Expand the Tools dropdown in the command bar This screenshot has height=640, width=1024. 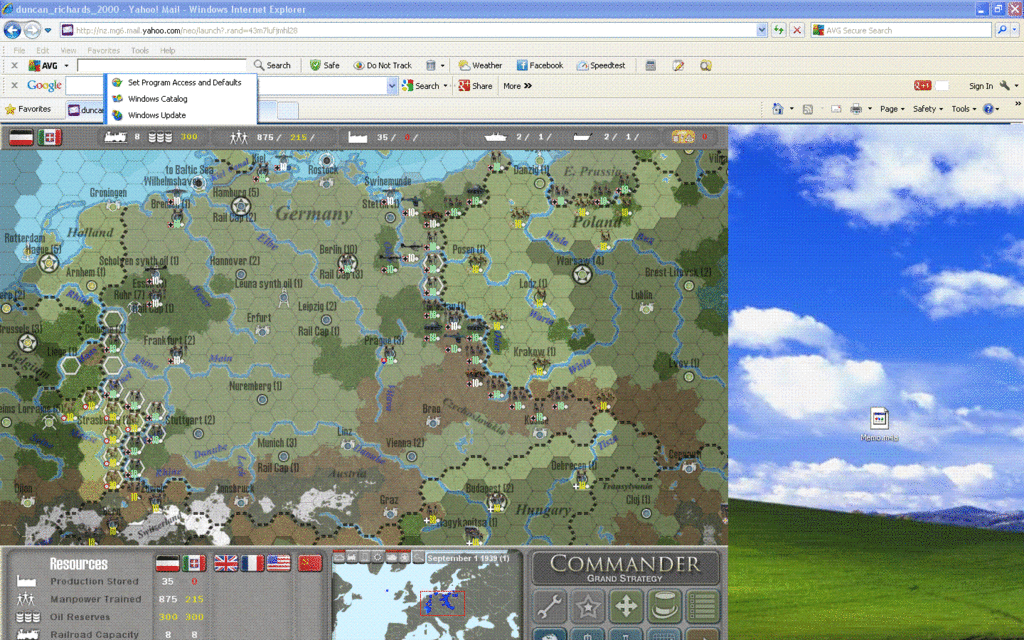(x=964, y=109)
